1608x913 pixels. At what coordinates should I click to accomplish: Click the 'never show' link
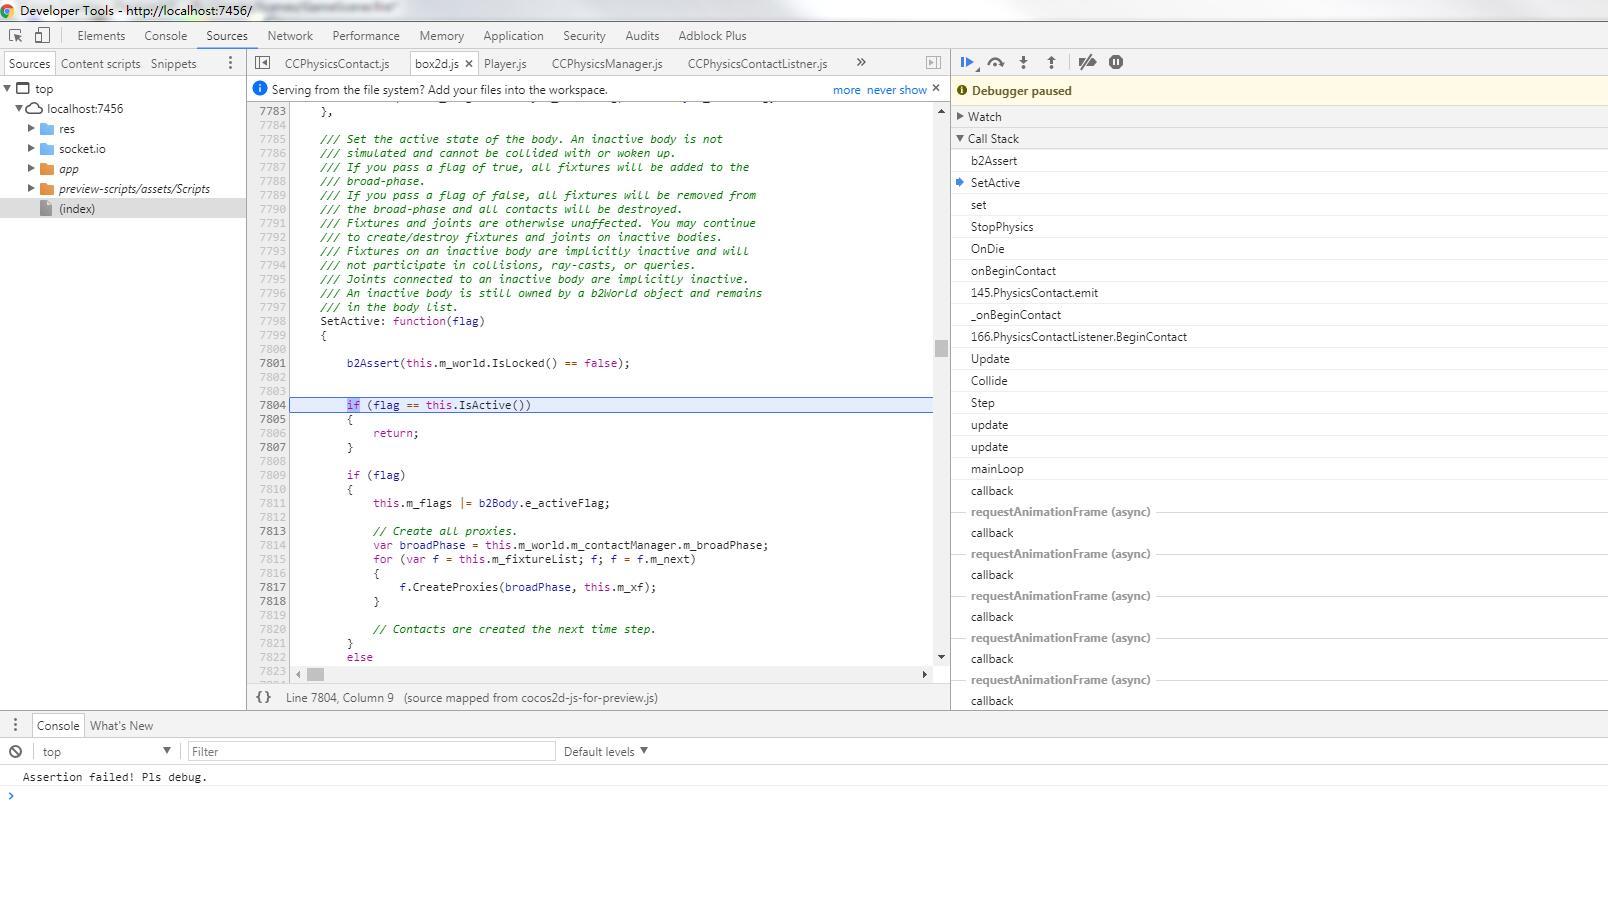[896, 90]
